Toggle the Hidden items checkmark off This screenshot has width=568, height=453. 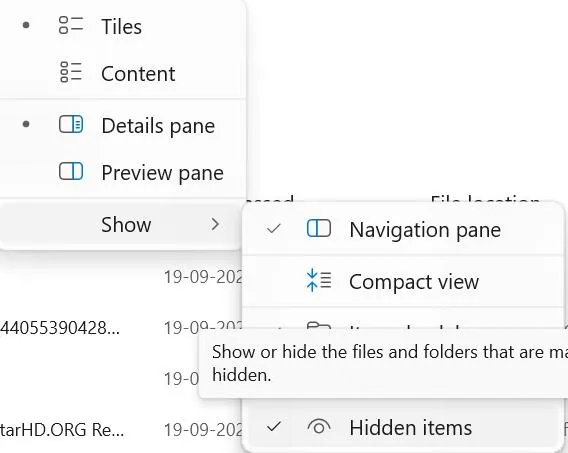click(x=273, y=427)
